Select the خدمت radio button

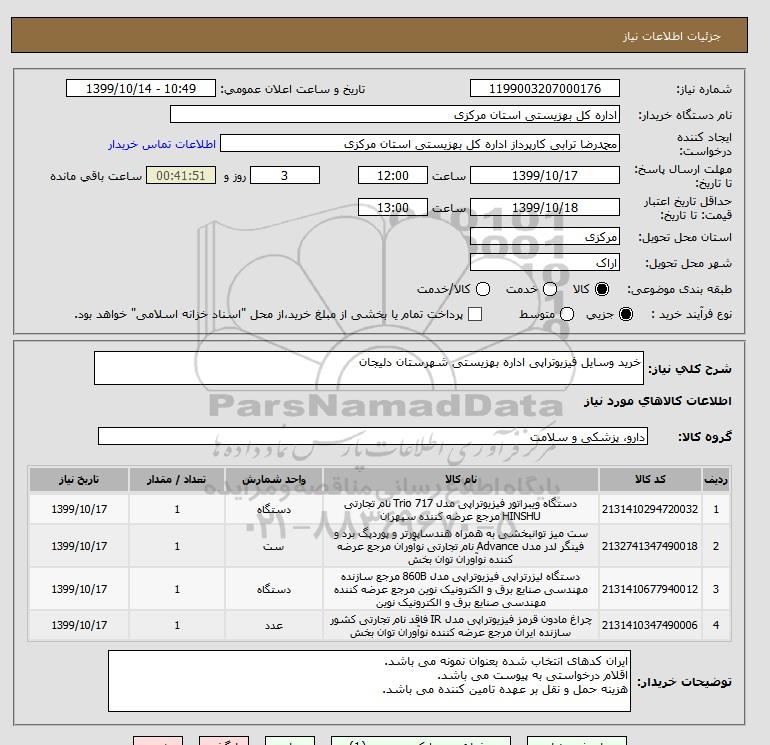pyautogui.click(x=550, y=289)
